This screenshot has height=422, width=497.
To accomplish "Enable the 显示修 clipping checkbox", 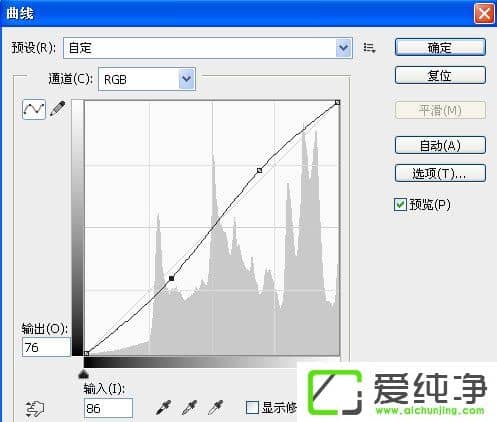I will point(252,407).
